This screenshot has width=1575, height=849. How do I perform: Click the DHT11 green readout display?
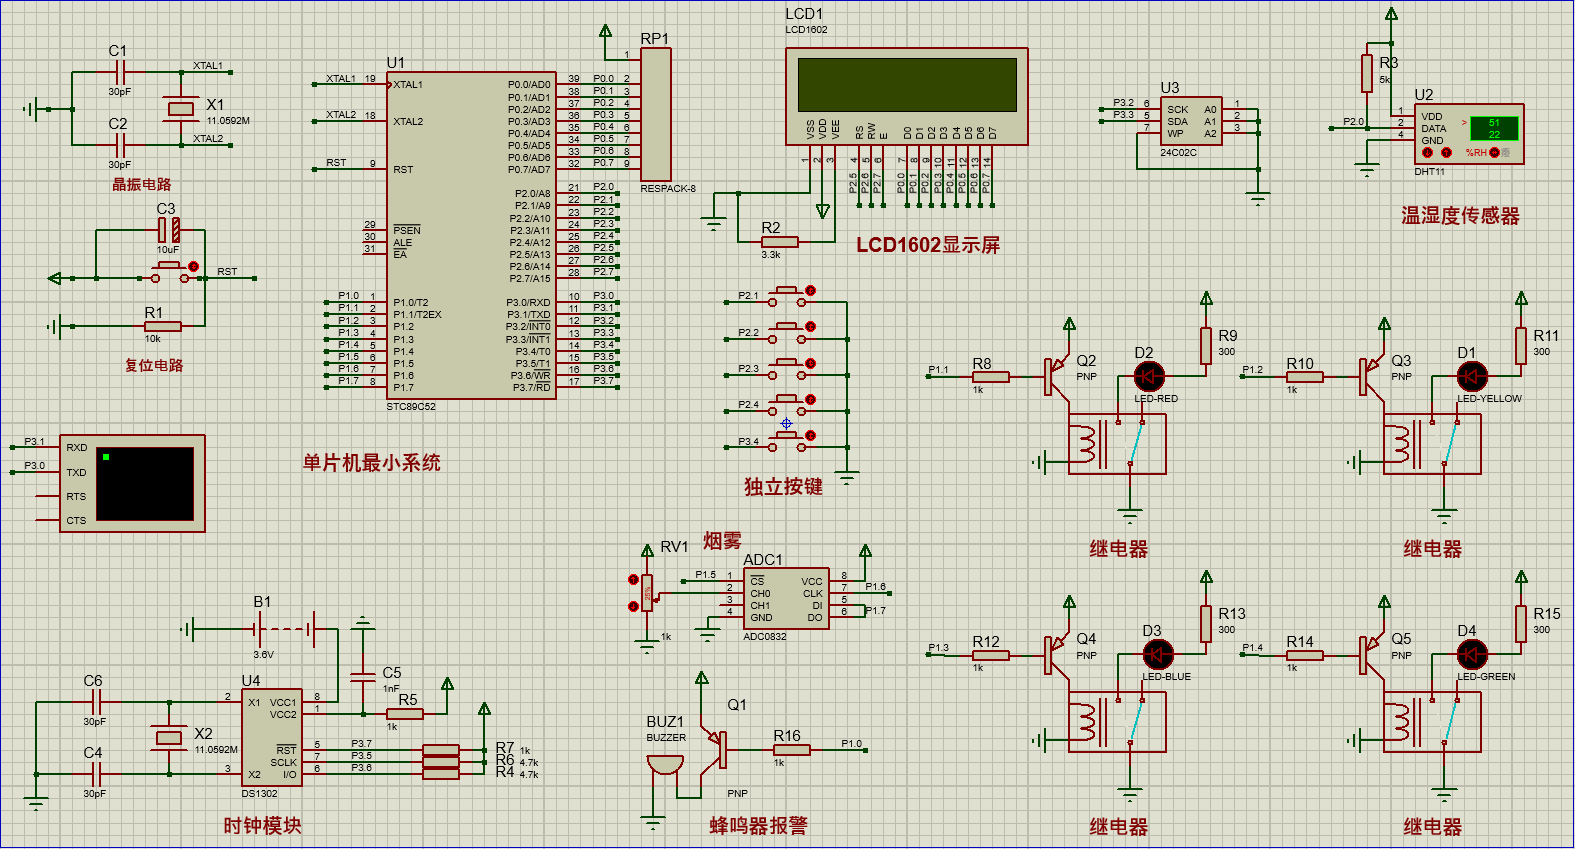[1494, 128]
